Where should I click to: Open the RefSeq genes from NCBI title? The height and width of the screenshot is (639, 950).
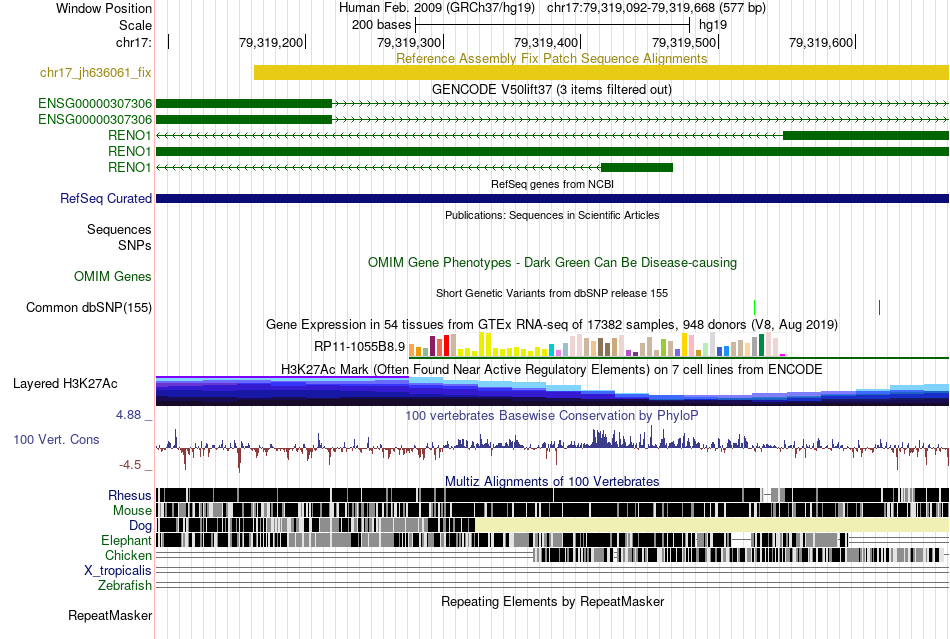(x=552, y=184)
